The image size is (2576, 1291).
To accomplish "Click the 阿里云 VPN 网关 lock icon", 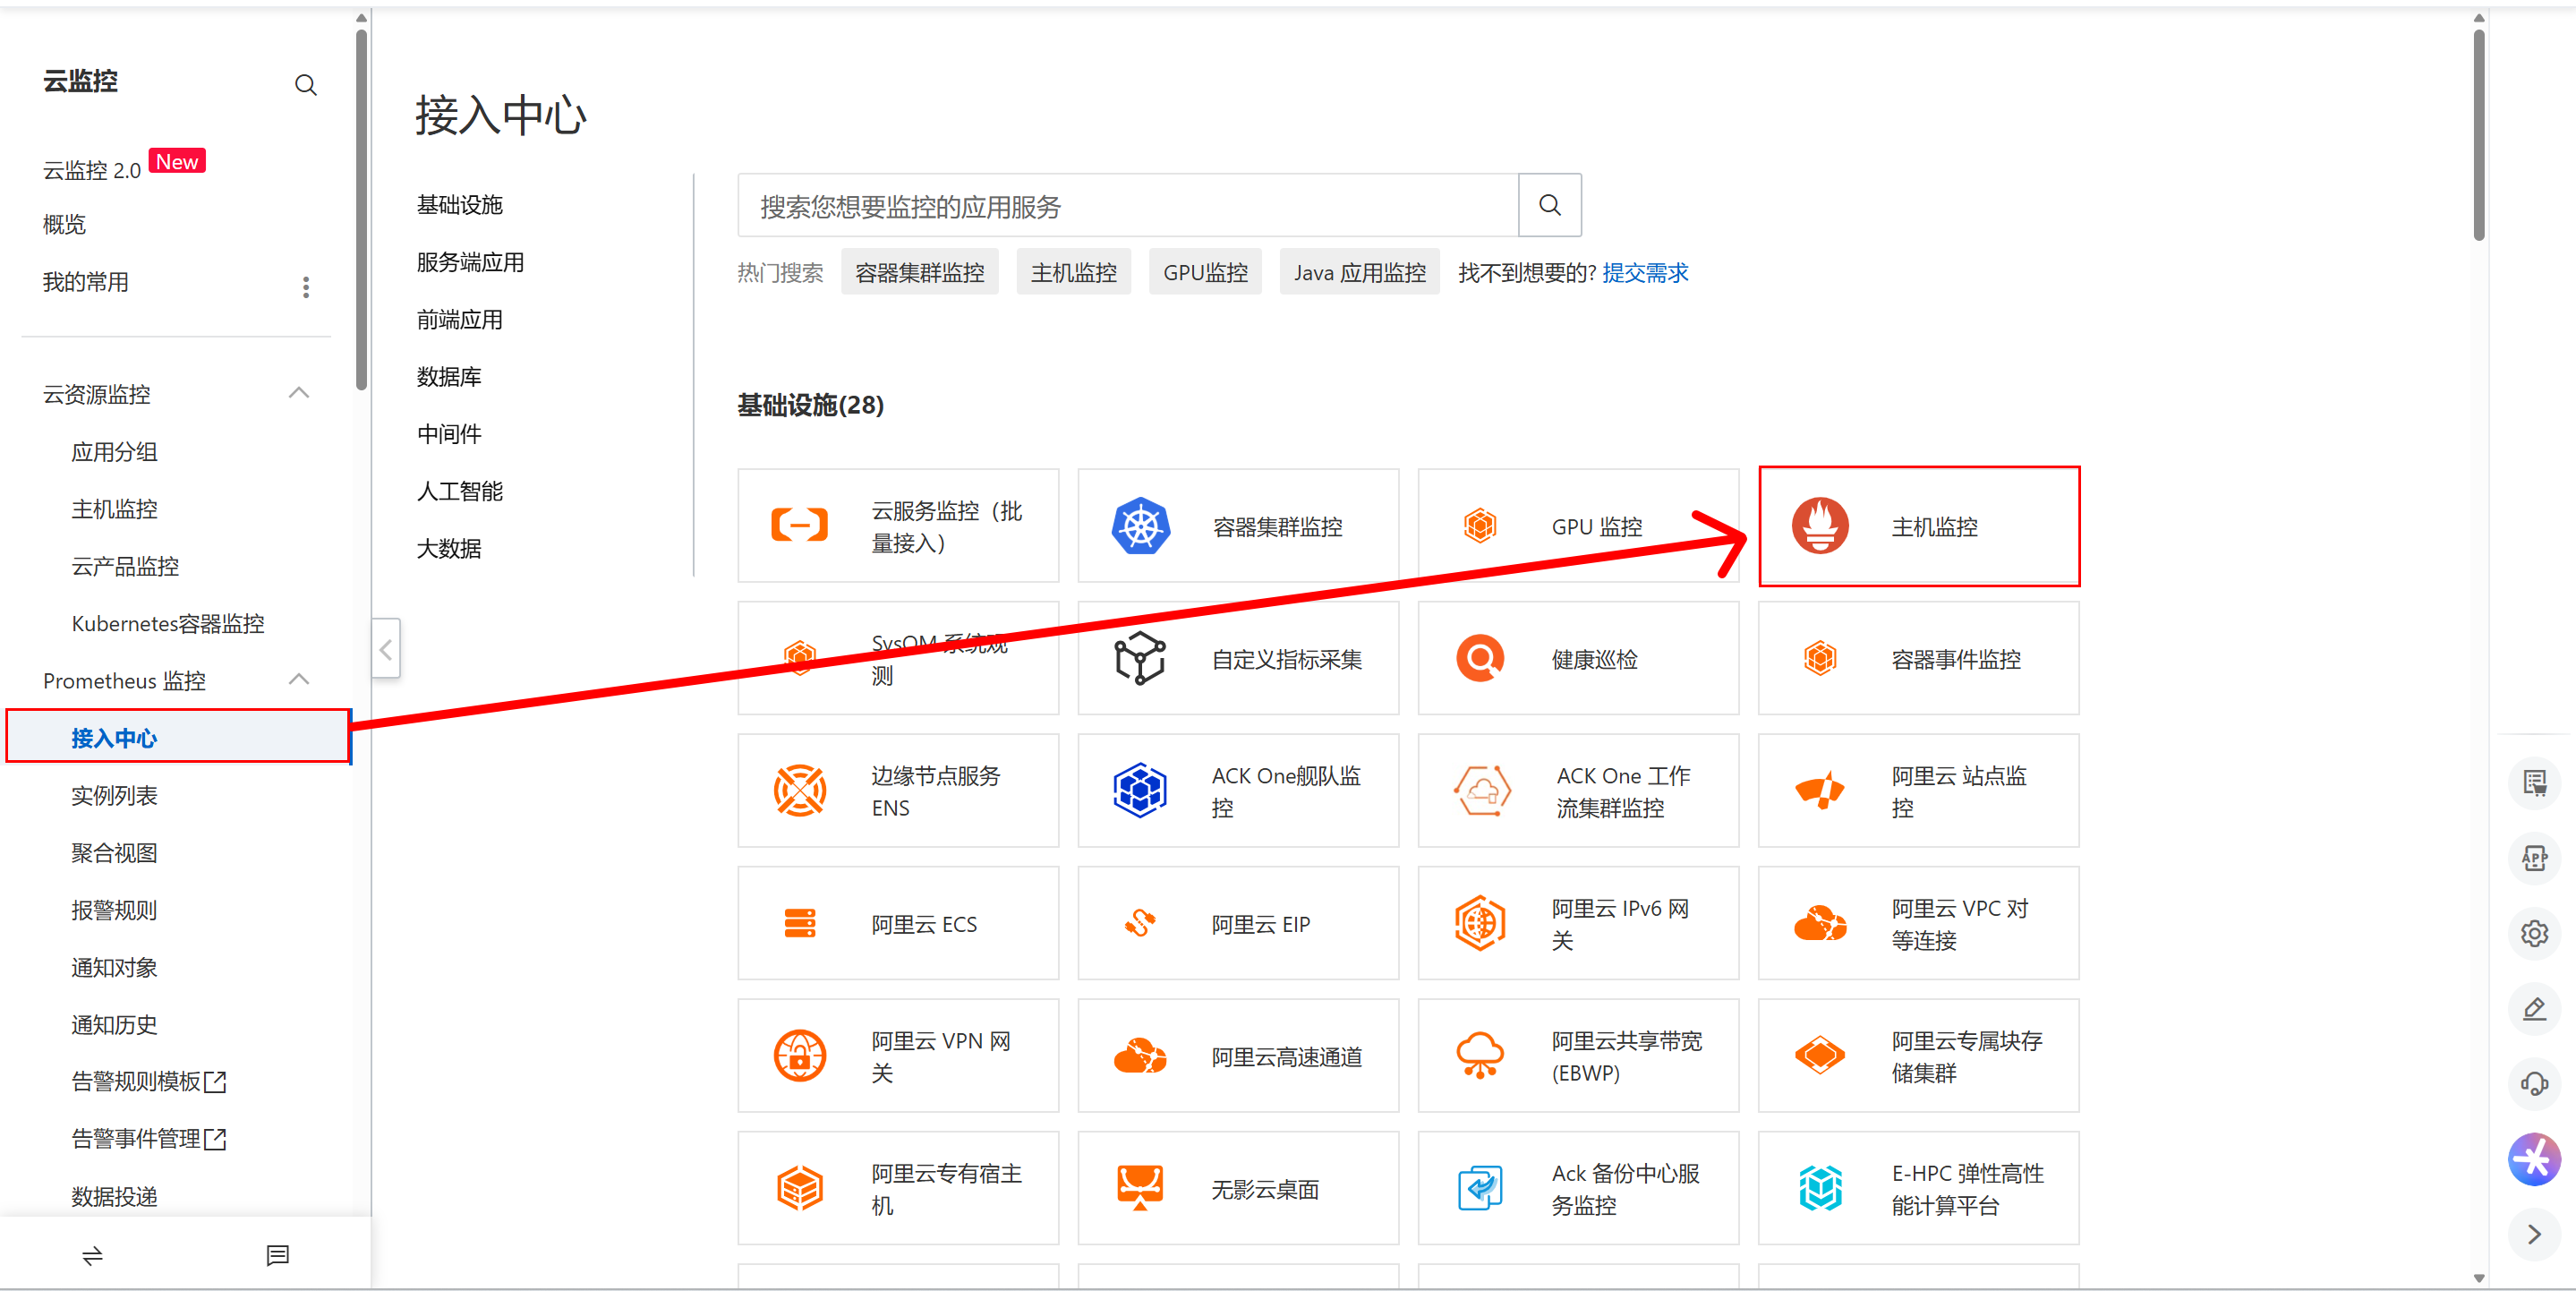I will (x=799, y=1055).
